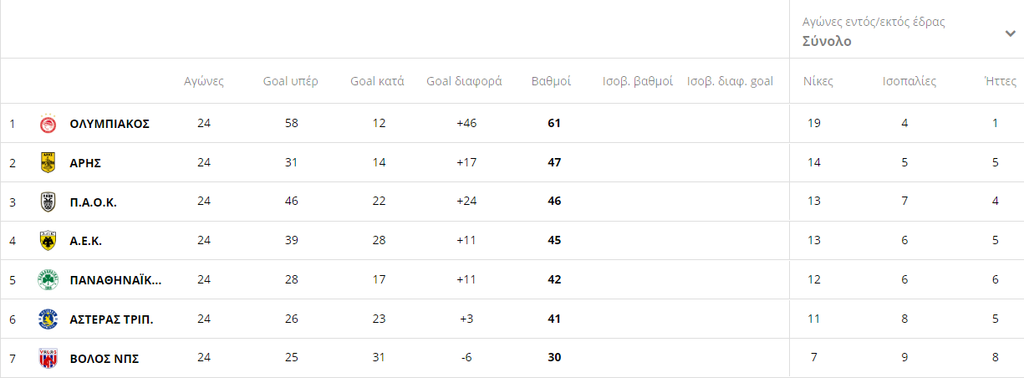
Task: Click the Asteras Tripolis team logo
Action: pyautogui.click(x=48, y=319)
